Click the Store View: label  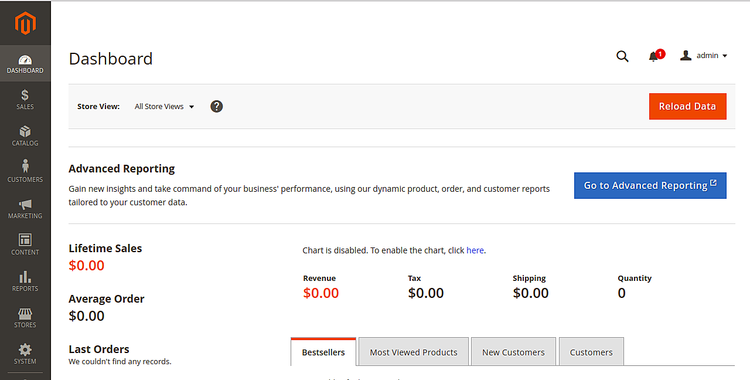pyautogui.click(x=99, y=106)
